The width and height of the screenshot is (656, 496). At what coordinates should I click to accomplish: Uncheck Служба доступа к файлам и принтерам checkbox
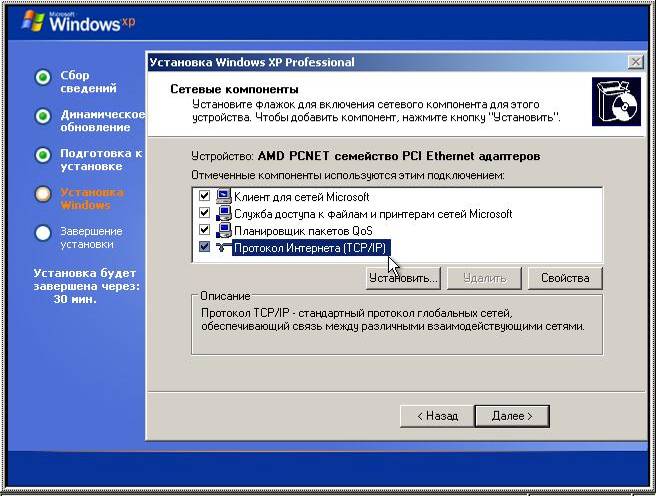(204, 213)
